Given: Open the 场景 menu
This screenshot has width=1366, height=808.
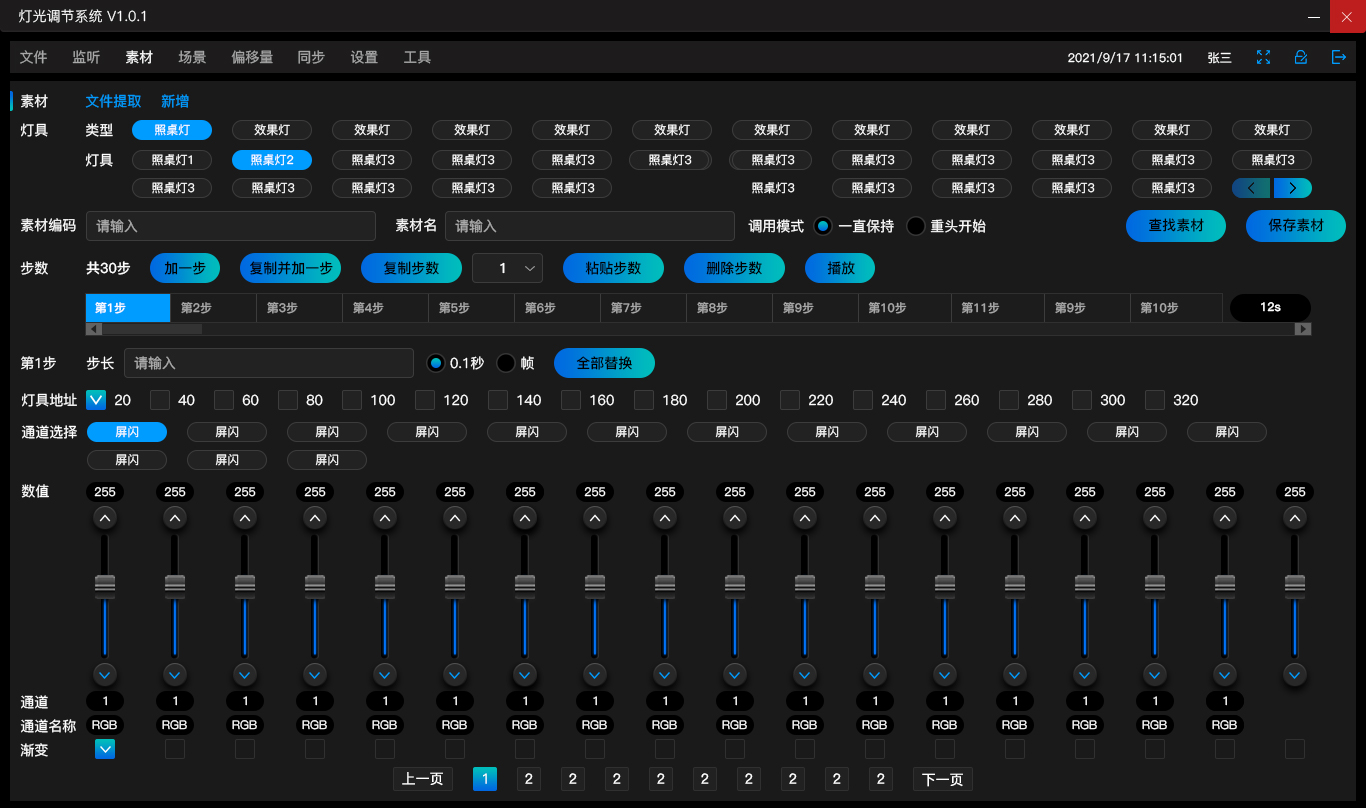Looking at the screenshot, I should click(x=192, y=58).
